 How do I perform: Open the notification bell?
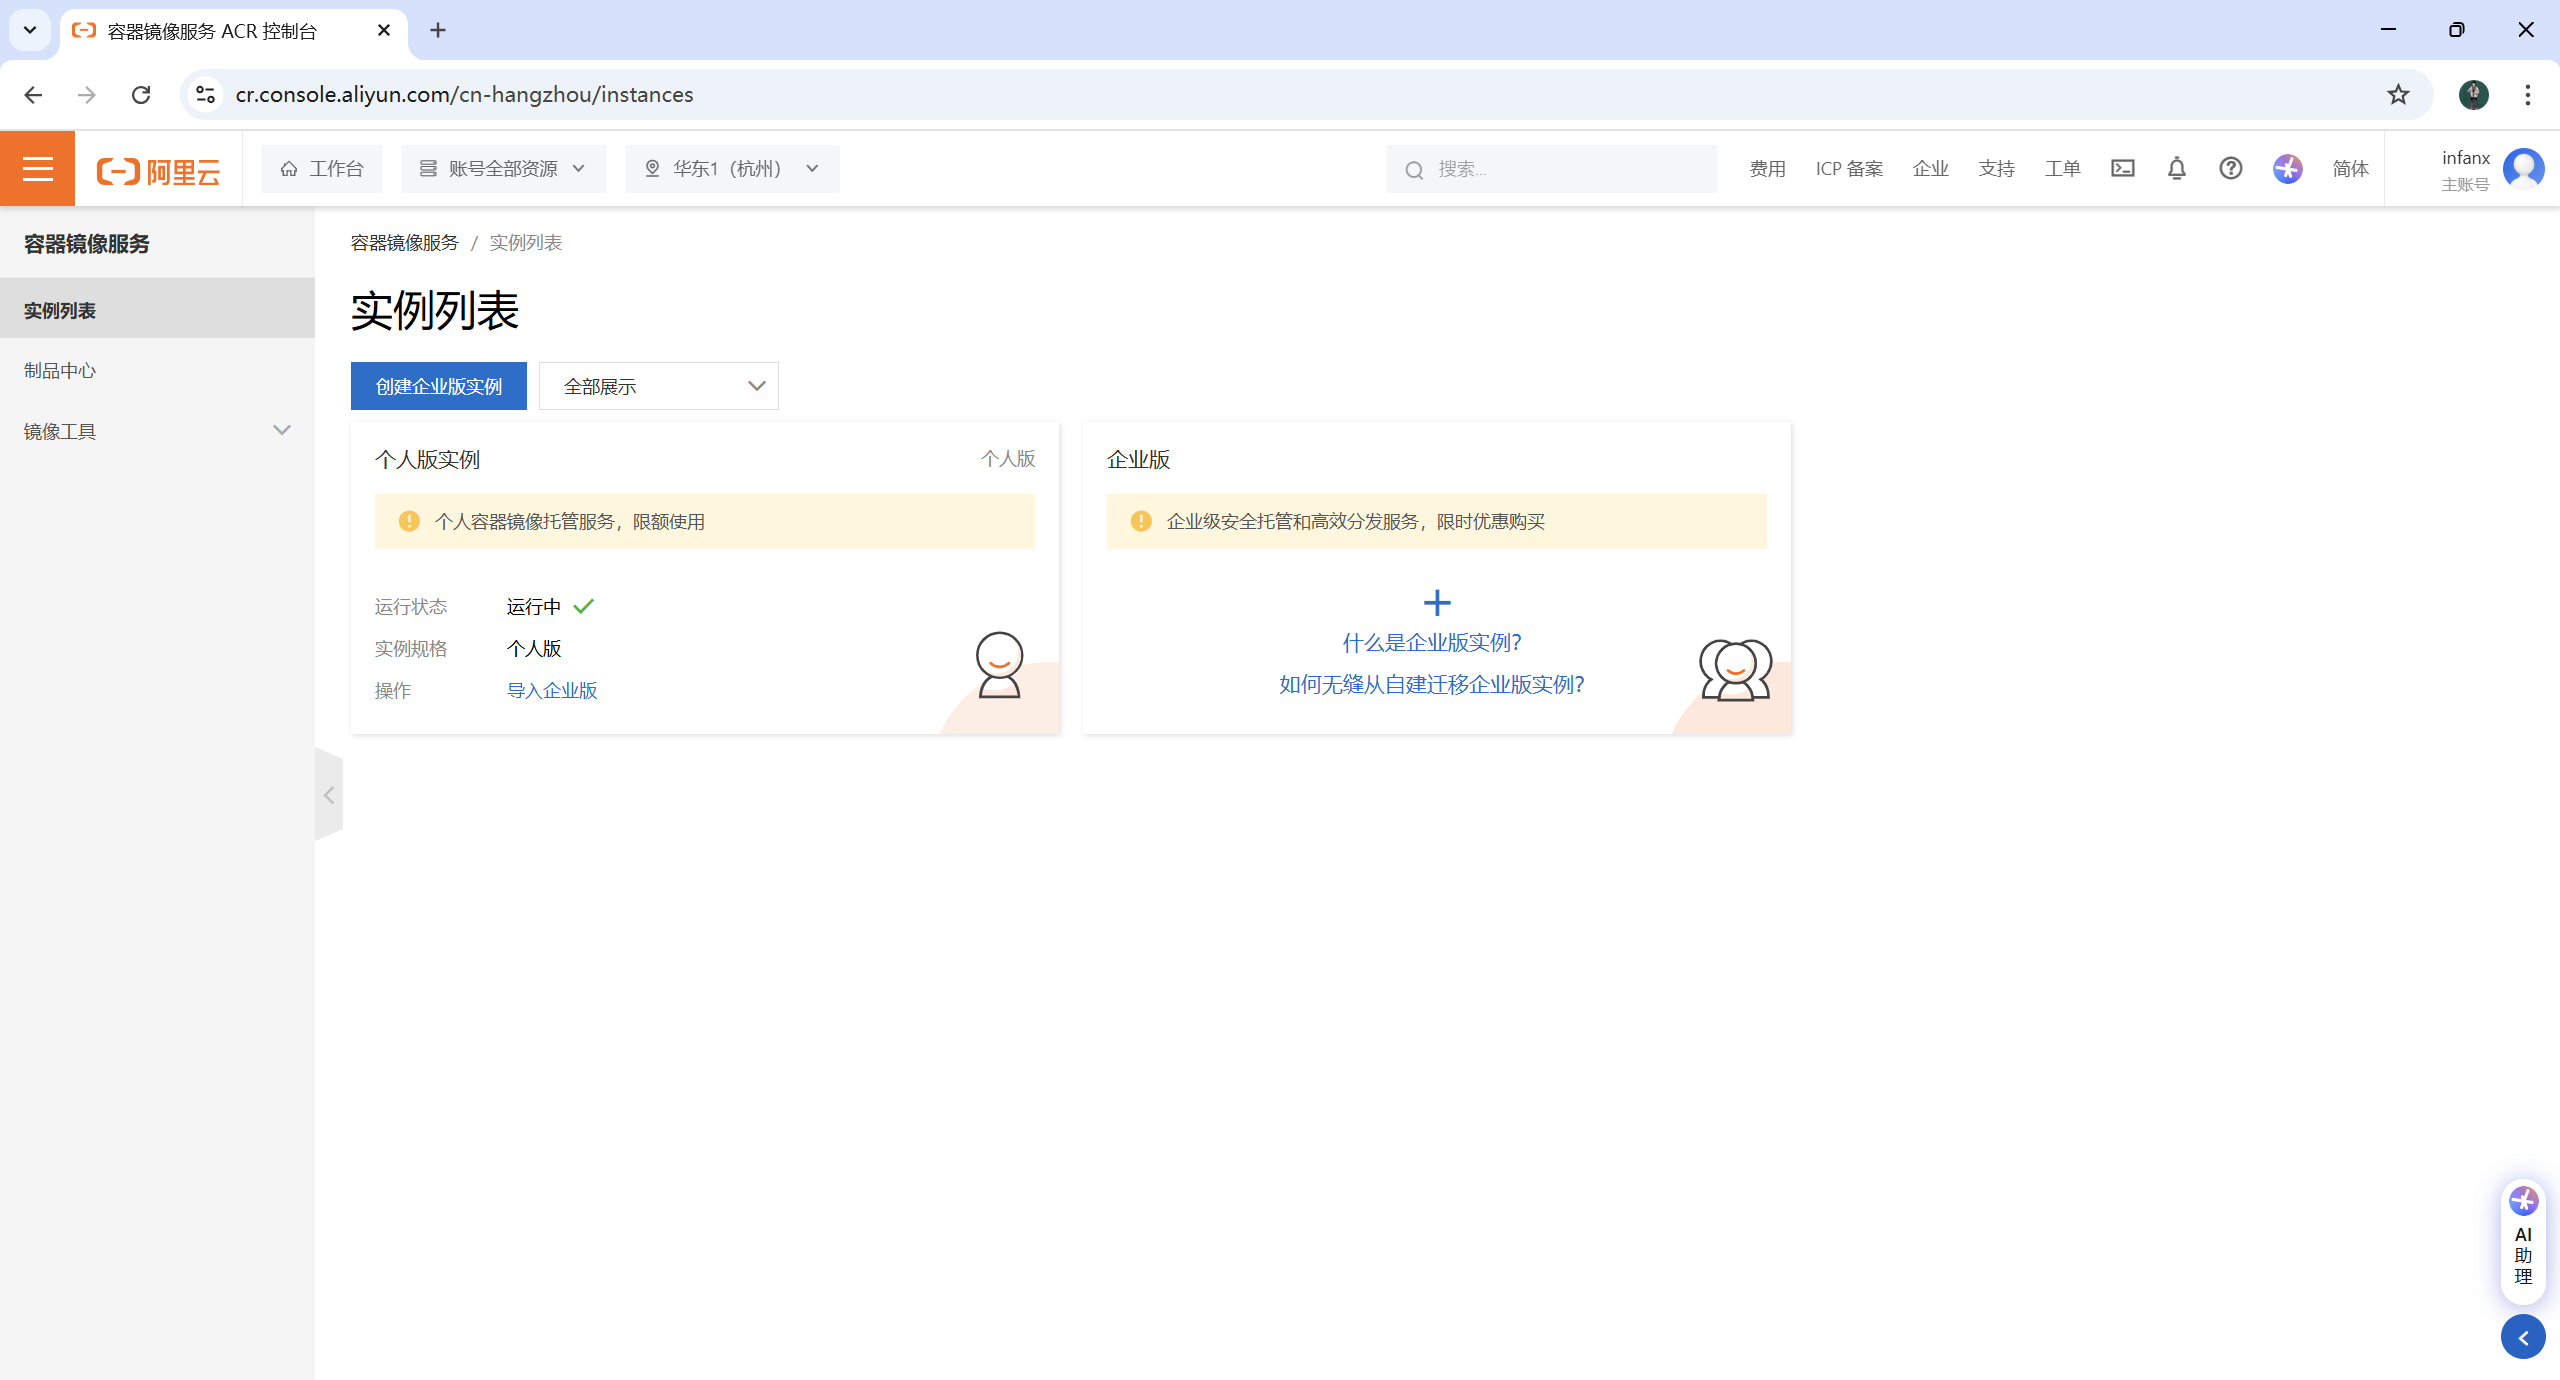2176,169
